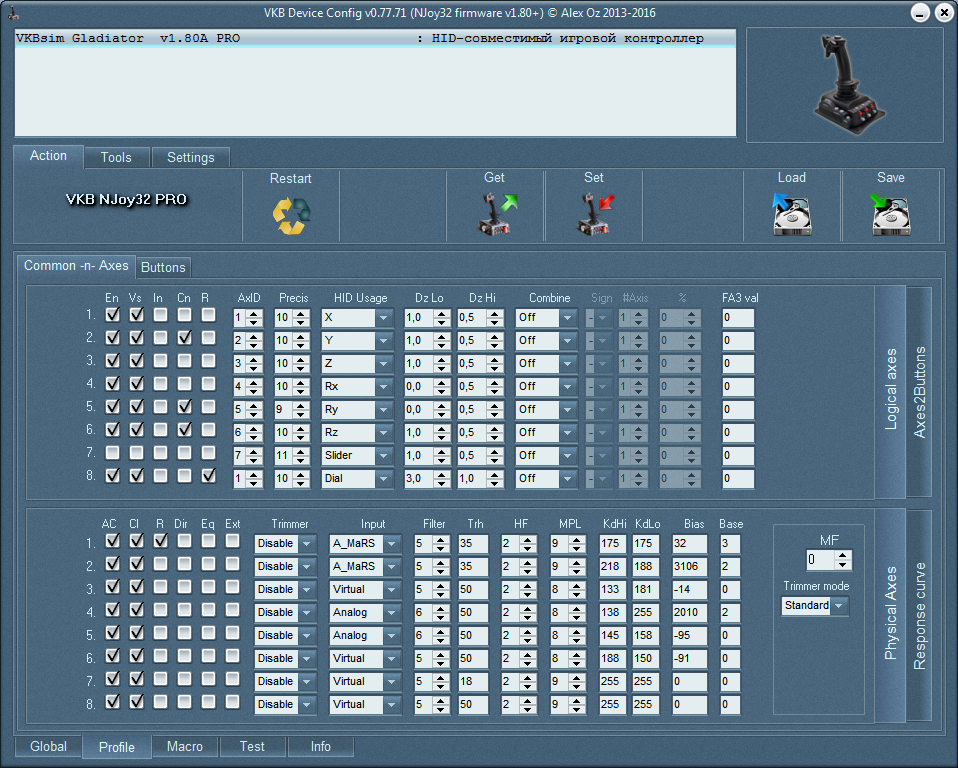Open HID Usage dropdown showing X
The image size is (958, 768).
click(357, 318)
